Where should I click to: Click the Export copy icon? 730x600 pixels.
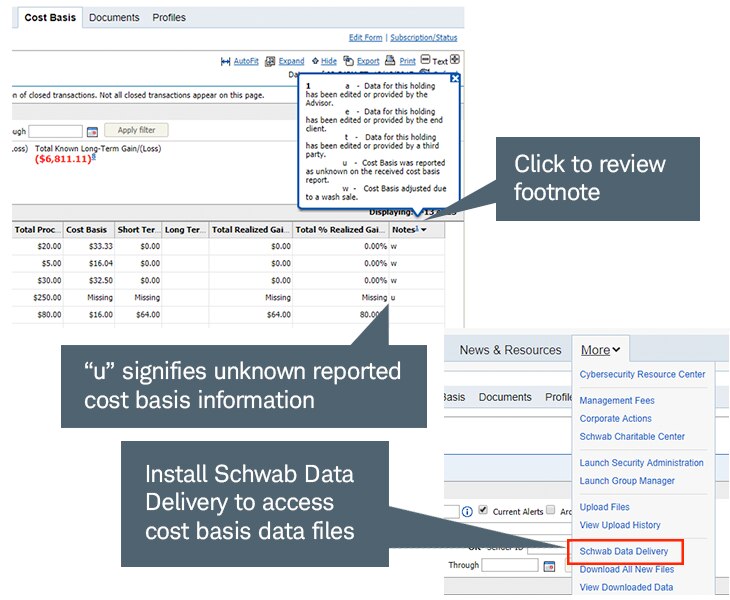tap(348, 61)
